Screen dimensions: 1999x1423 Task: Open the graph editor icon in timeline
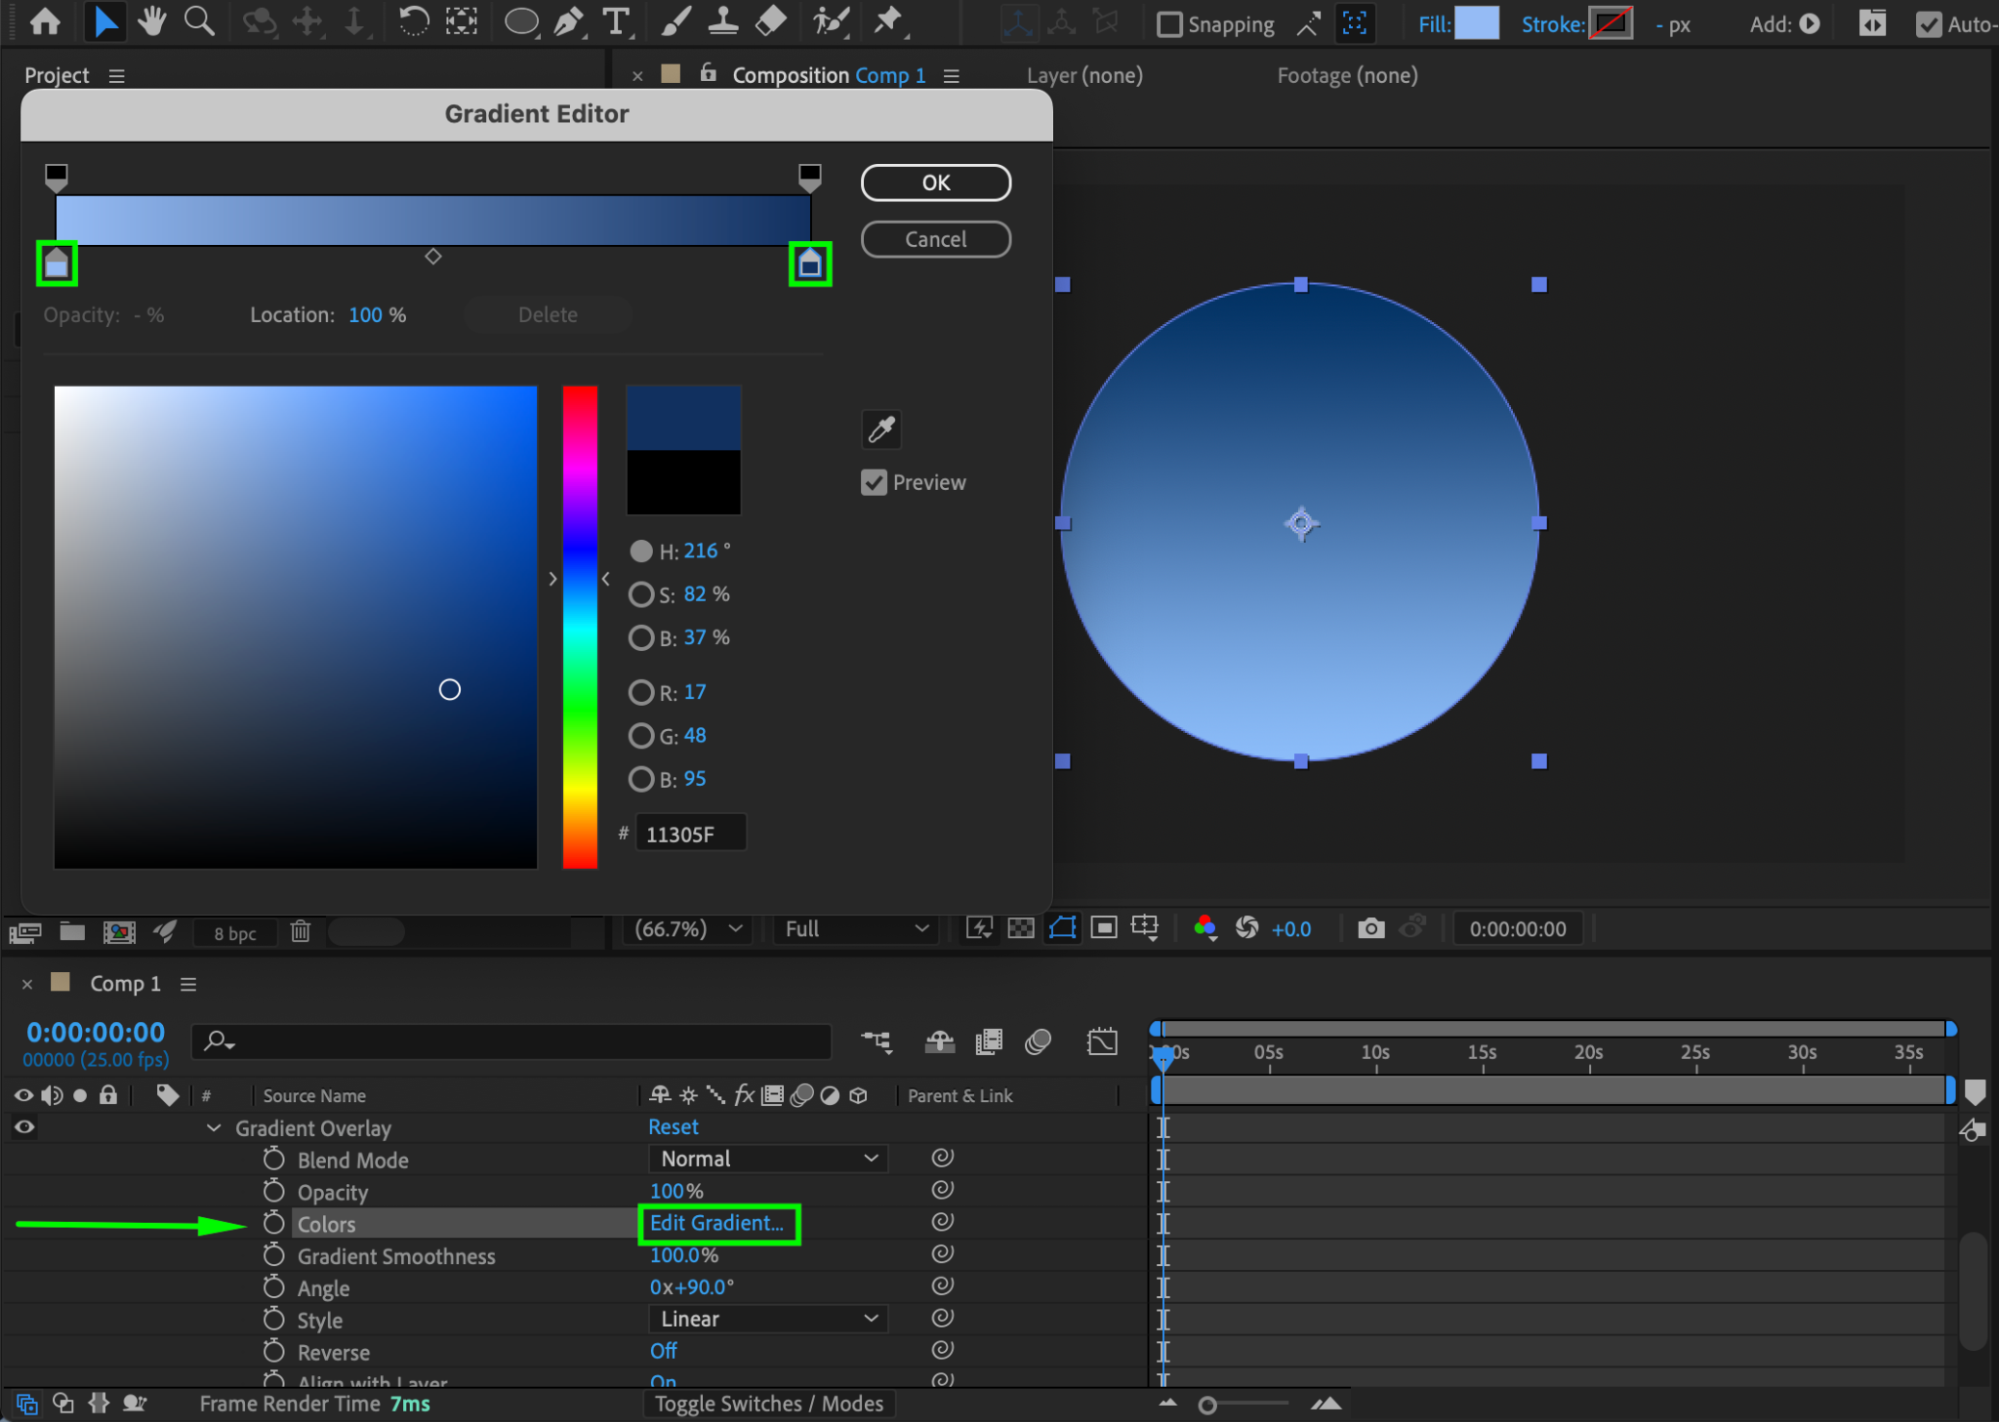coord(1102,1042)
